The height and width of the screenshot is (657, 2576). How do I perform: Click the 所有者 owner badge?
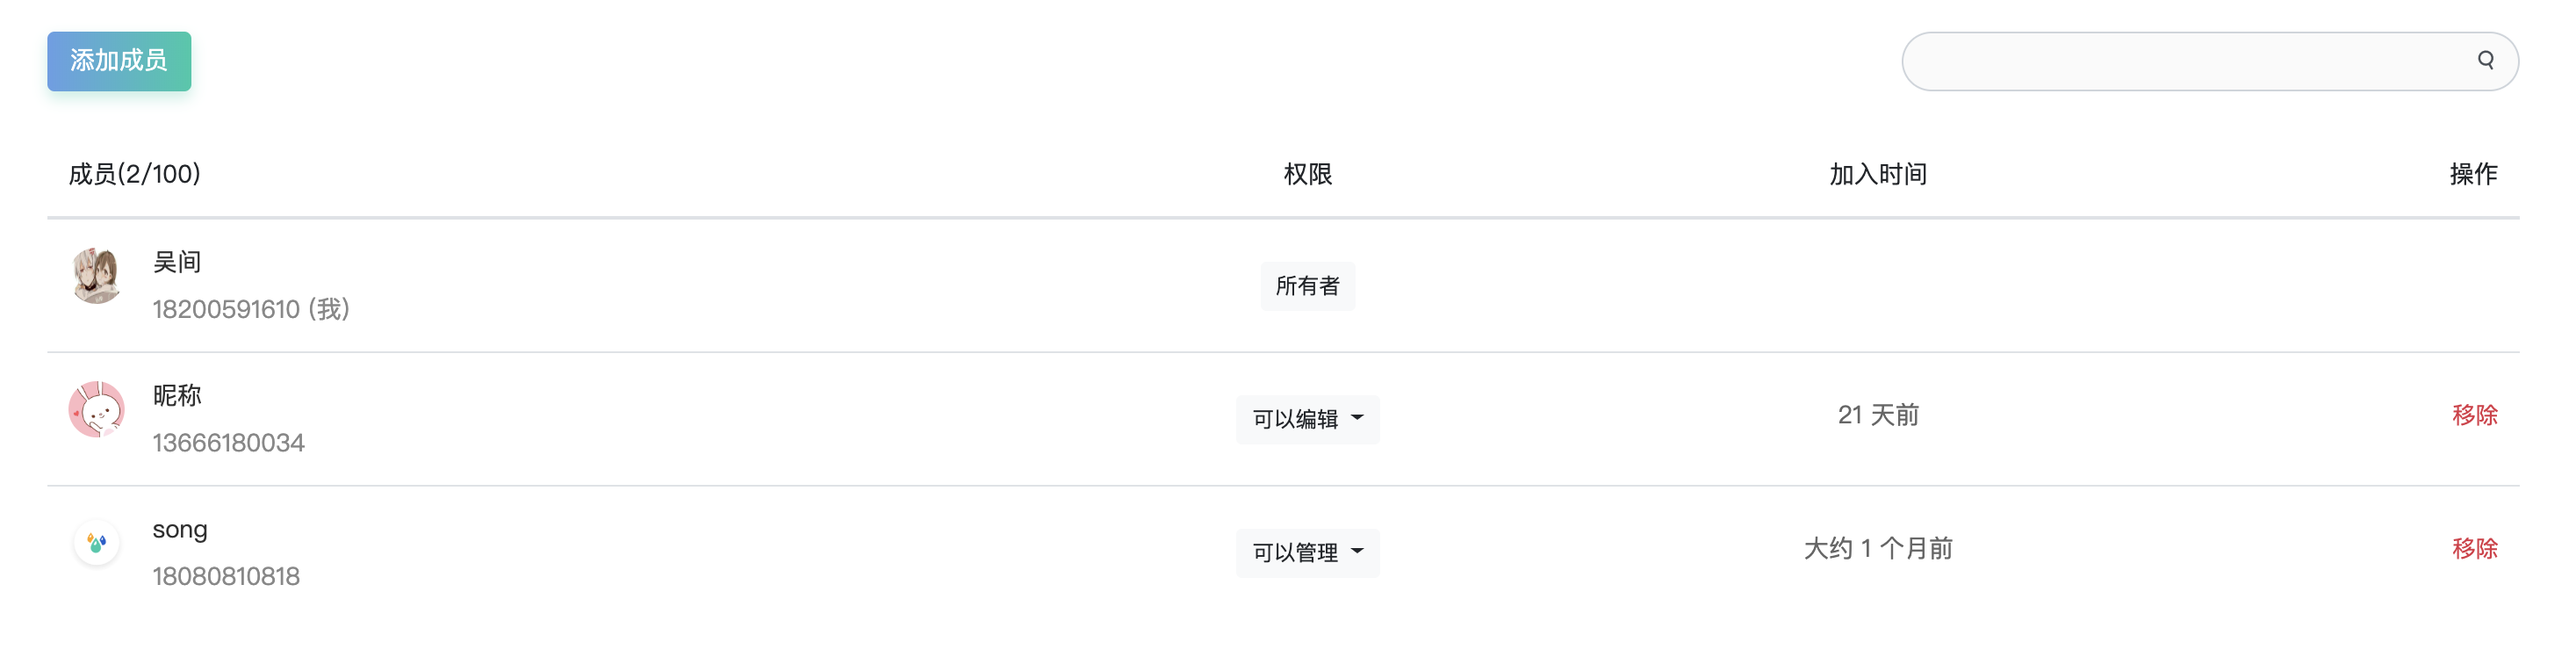pos(1307,286)
